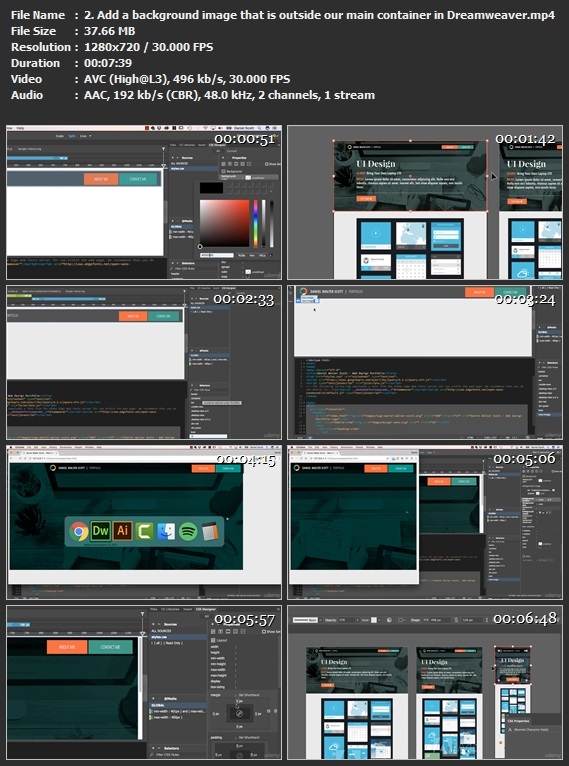This screenshot has width=569, height=766.
Task: Click the padding Set Shorthand text at 00:05:57
Action: click(249, 738)
